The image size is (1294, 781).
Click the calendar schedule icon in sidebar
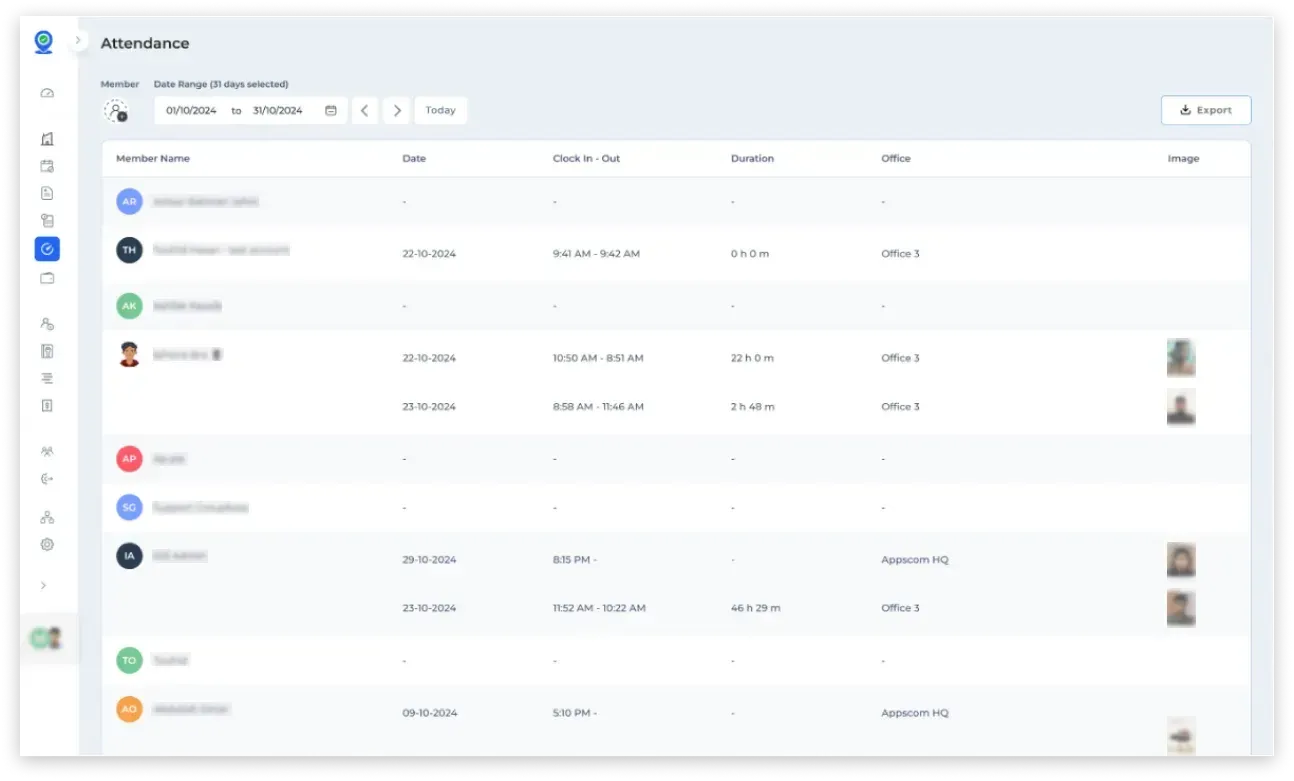tap(47, 166)
